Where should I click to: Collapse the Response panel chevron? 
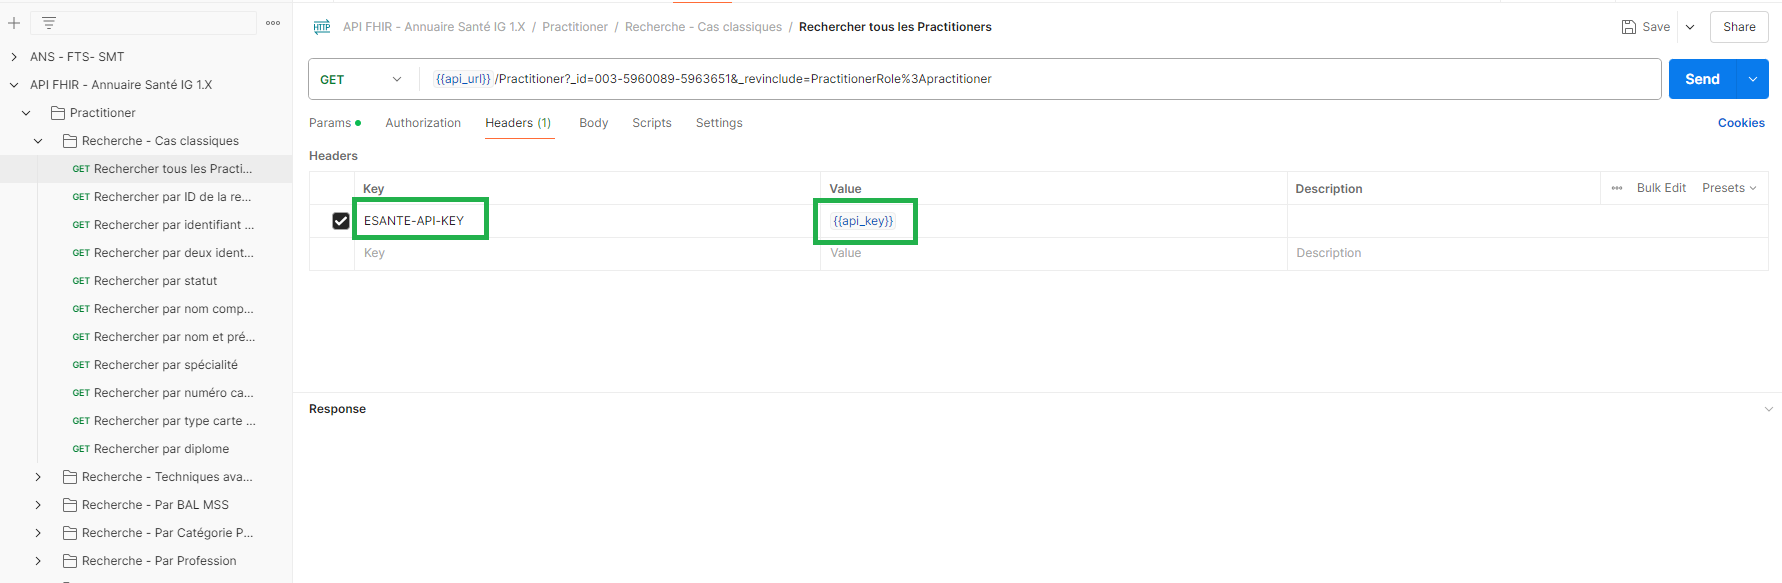(x=1768, y=409)
